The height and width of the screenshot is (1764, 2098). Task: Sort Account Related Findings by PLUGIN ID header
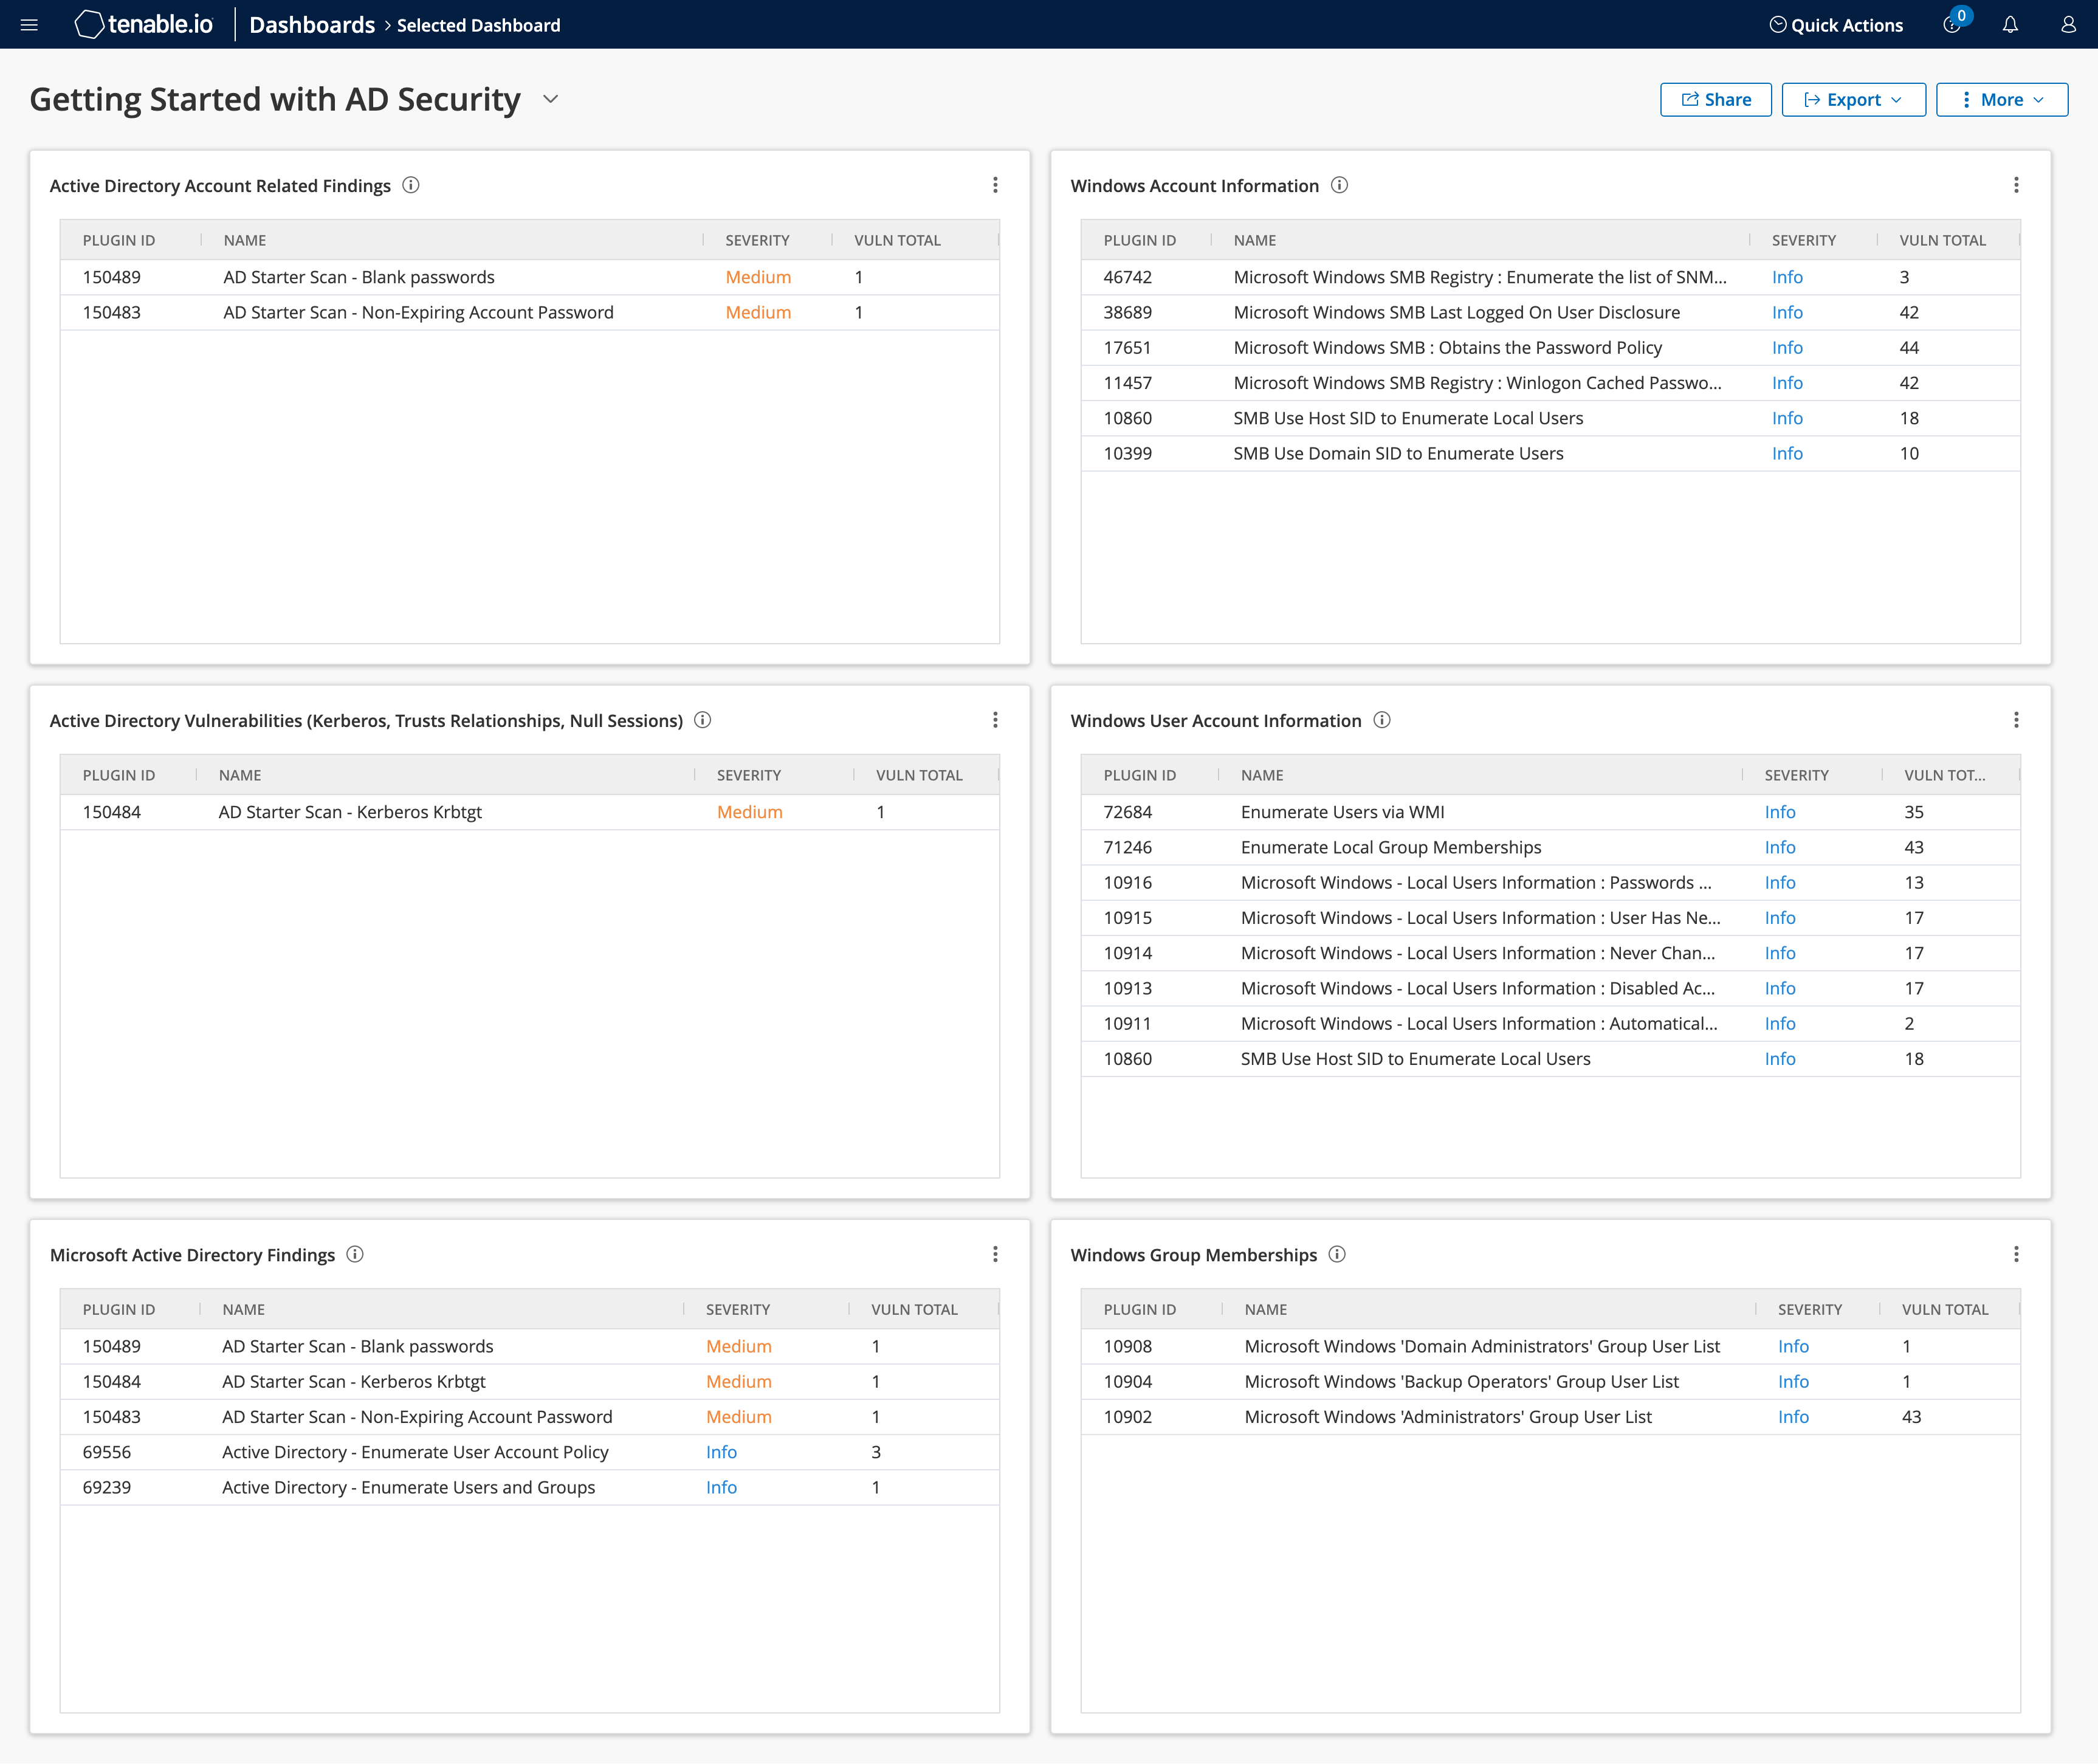point(119,240)
